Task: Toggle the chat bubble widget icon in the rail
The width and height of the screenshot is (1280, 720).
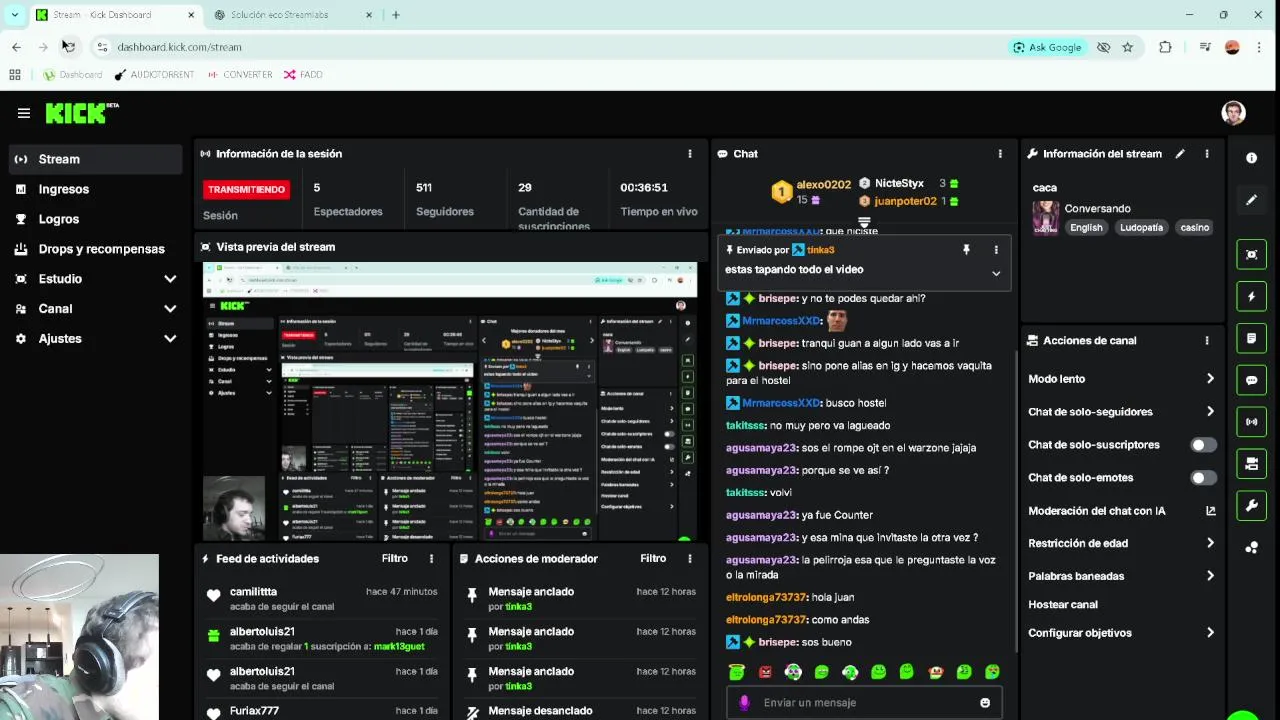Action: coord(1251,381)
